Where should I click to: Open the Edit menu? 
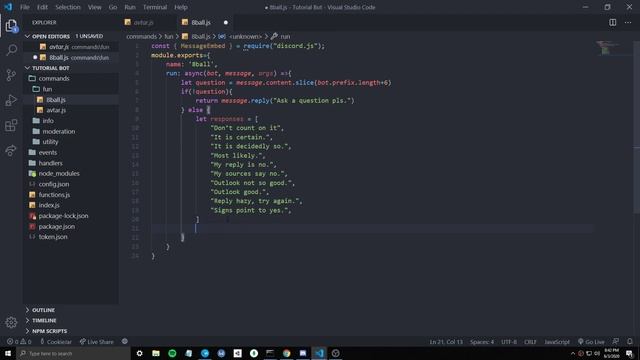point(42,7)
